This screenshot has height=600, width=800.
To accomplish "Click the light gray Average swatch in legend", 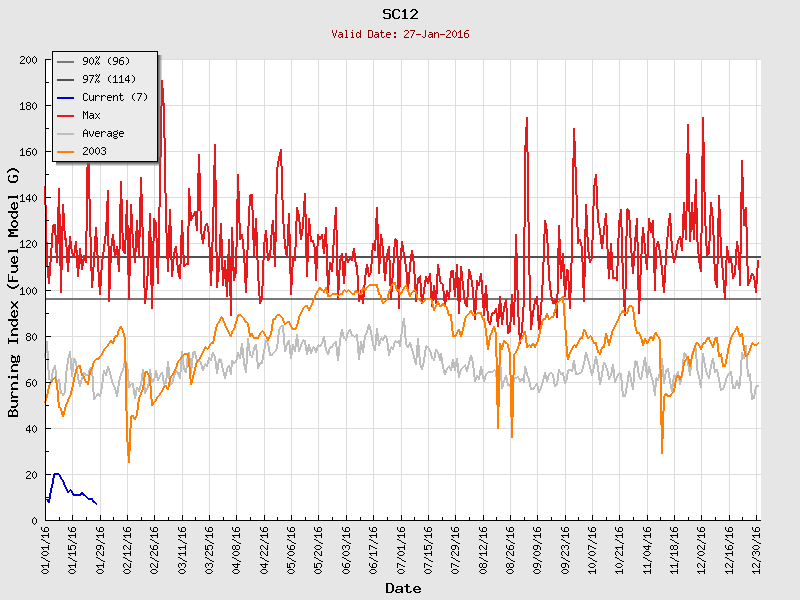I will 67,133.
